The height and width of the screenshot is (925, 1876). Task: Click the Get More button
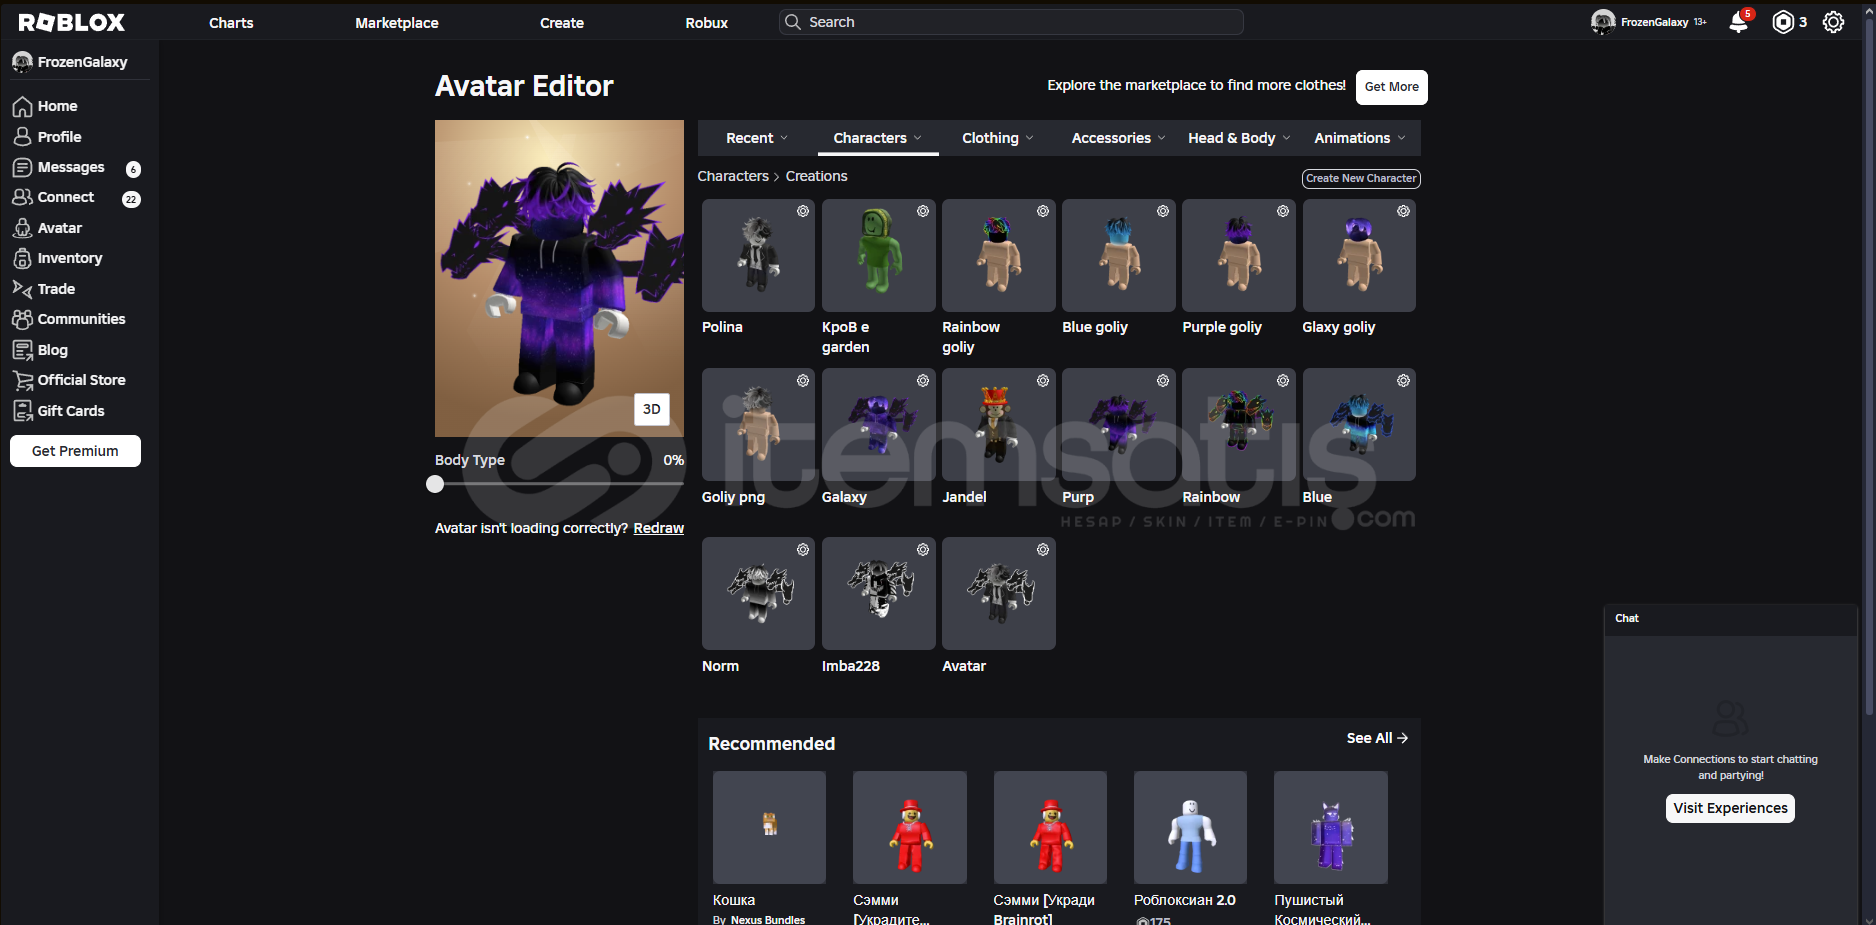1392,87
